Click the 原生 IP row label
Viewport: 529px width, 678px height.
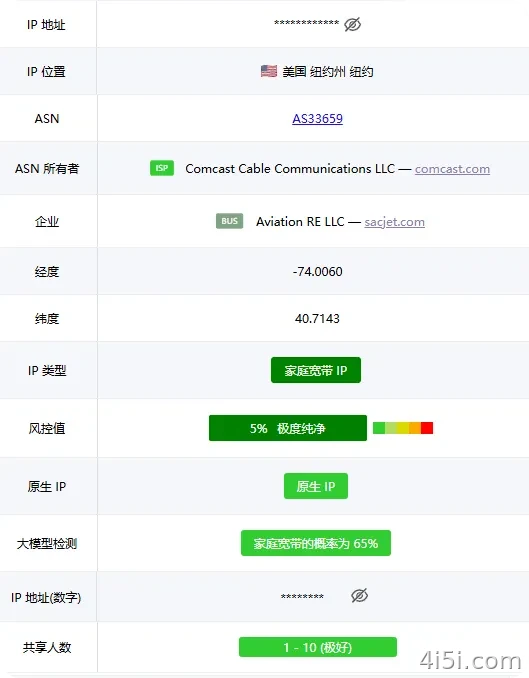coord(47,486)
